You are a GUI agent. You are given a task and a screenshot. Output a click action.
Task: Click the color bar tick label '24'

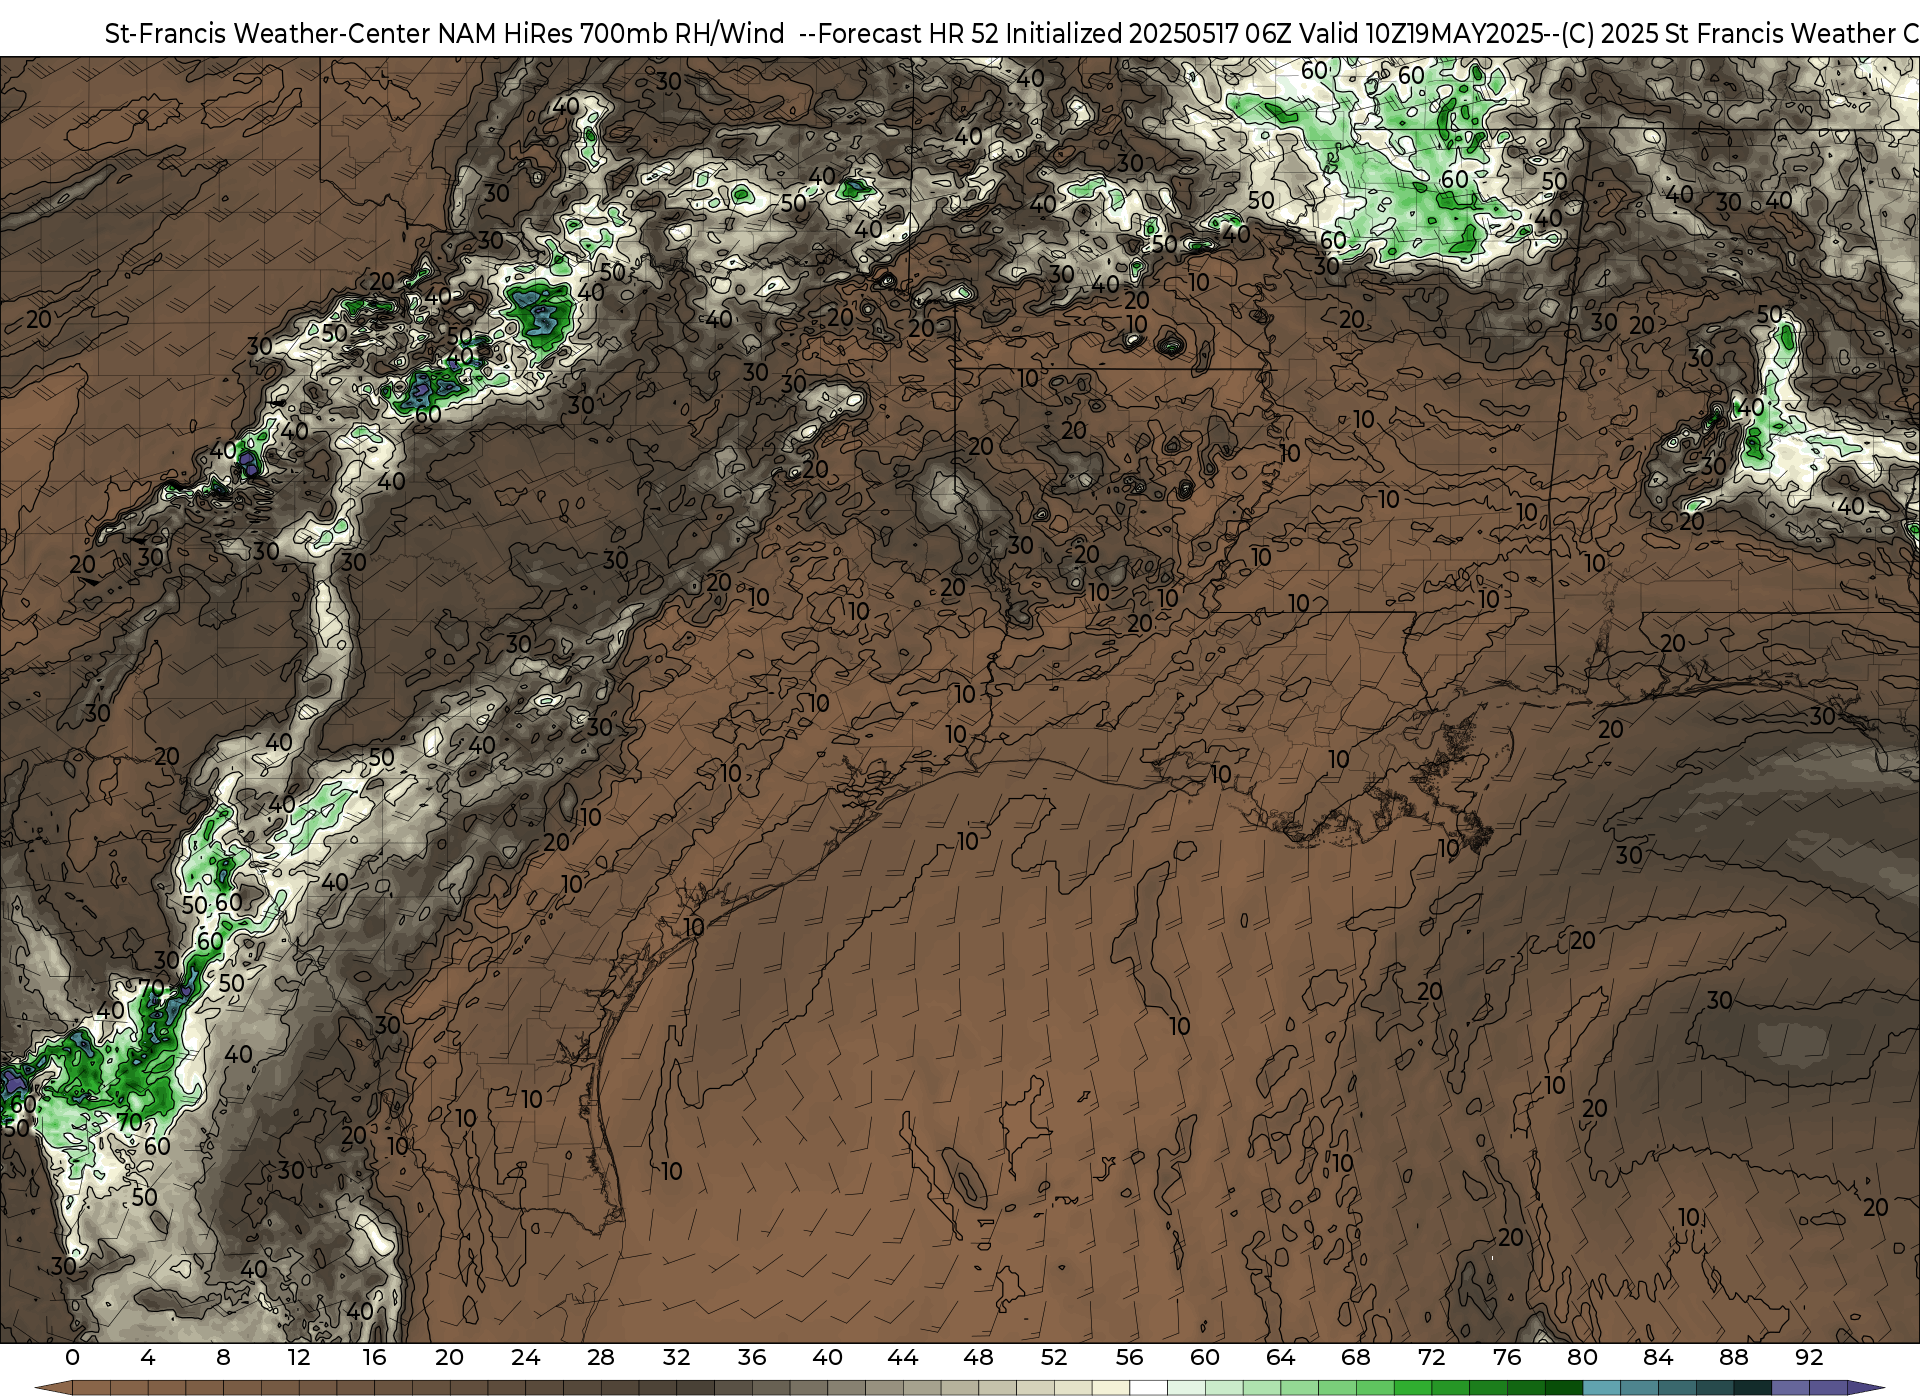click(525, 1357)
